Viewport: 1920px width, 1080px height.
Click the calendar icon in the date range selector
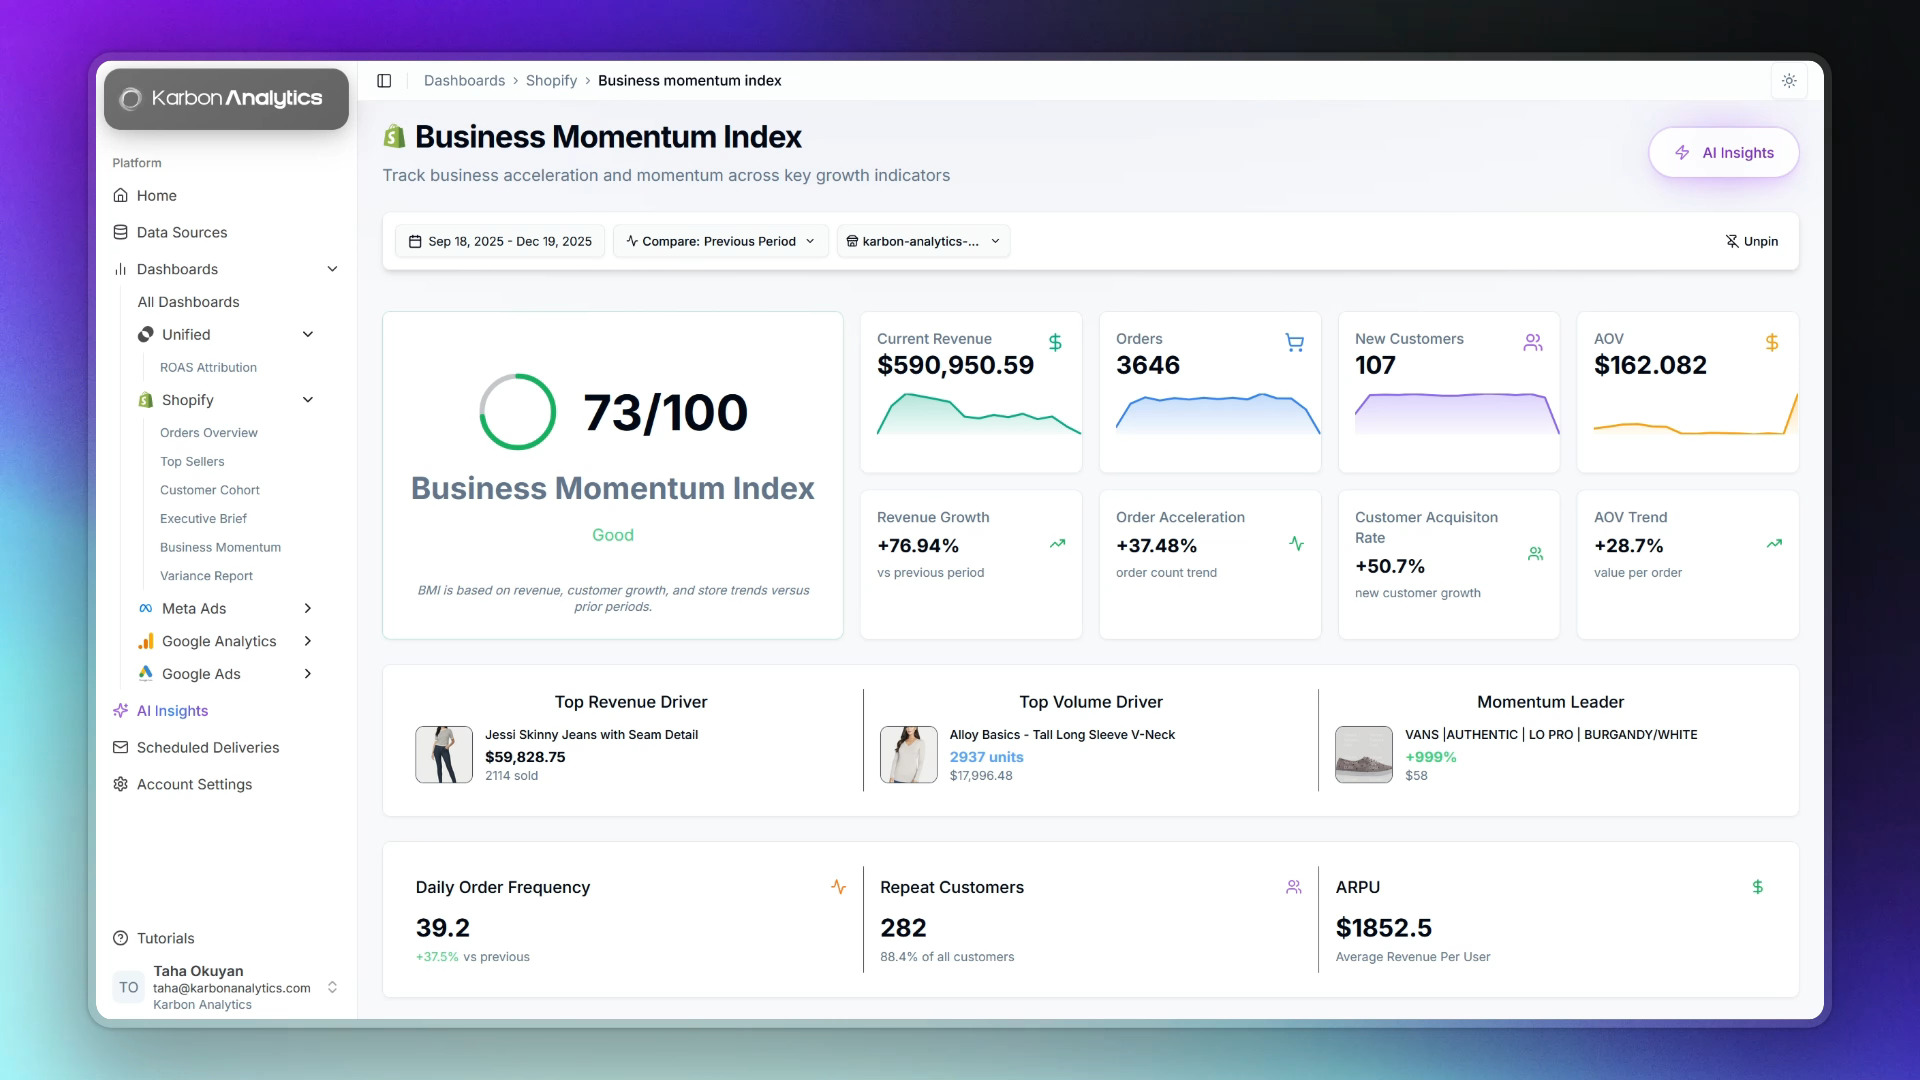(x=416, y=241)
